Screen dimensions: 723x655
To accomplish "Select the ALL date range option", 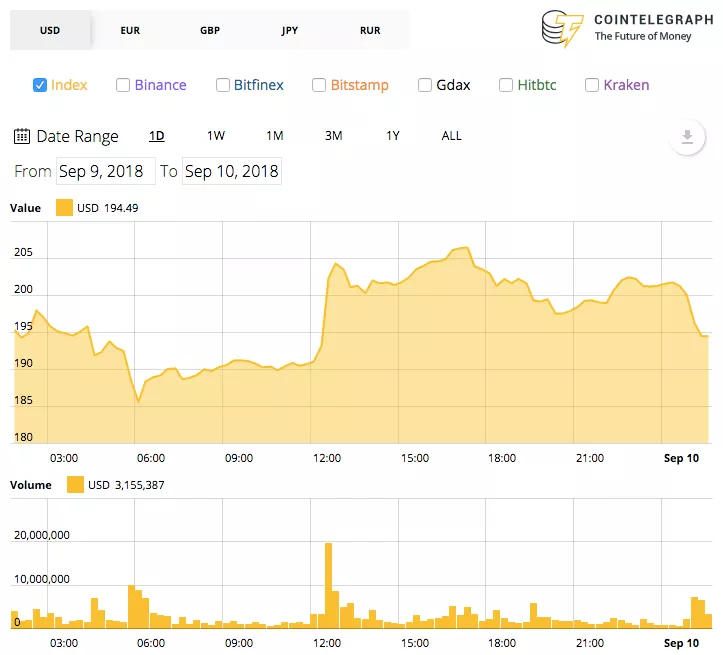I will point(451,136).
